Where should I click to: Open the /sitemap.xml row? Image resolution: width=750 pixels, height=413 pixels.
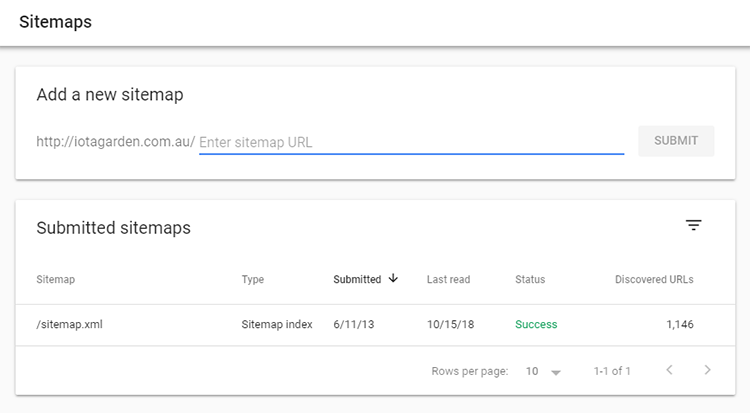tap(375, 325)
